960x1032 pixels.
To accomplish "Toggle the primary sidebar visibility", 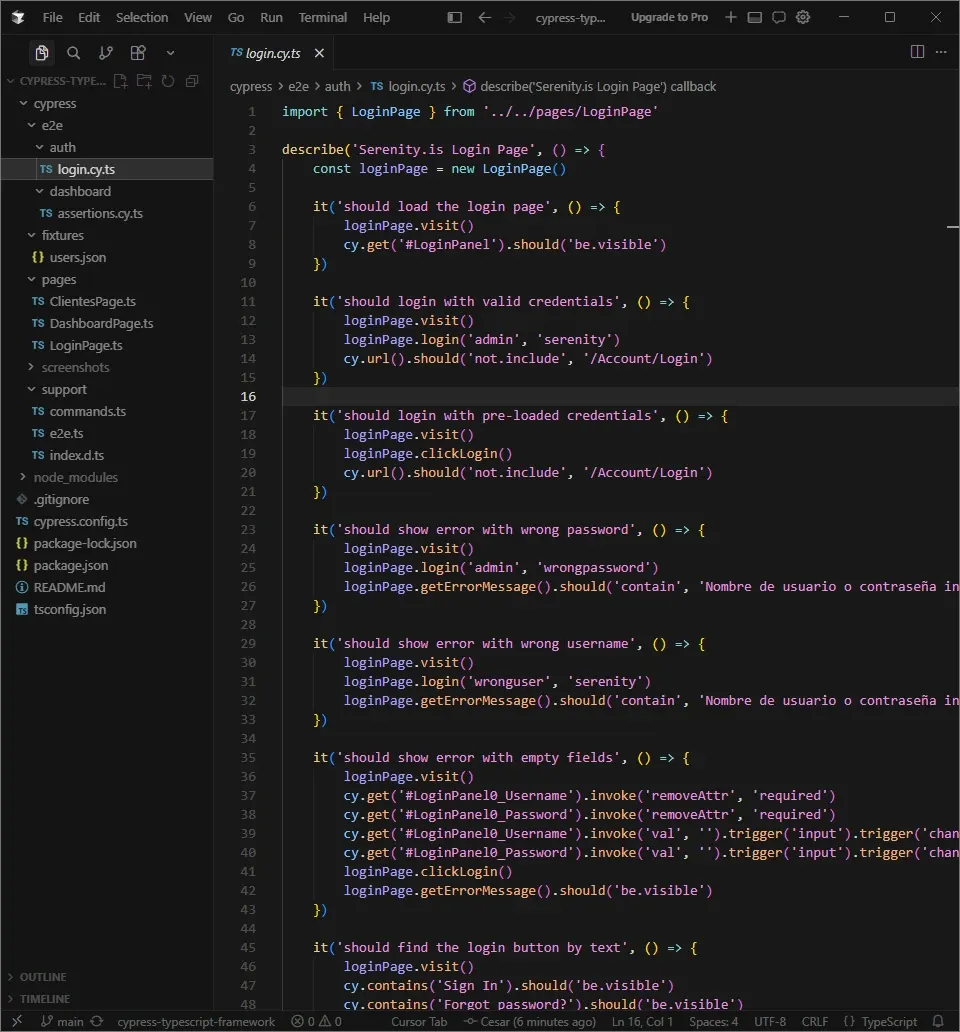I will click(455, 17).
